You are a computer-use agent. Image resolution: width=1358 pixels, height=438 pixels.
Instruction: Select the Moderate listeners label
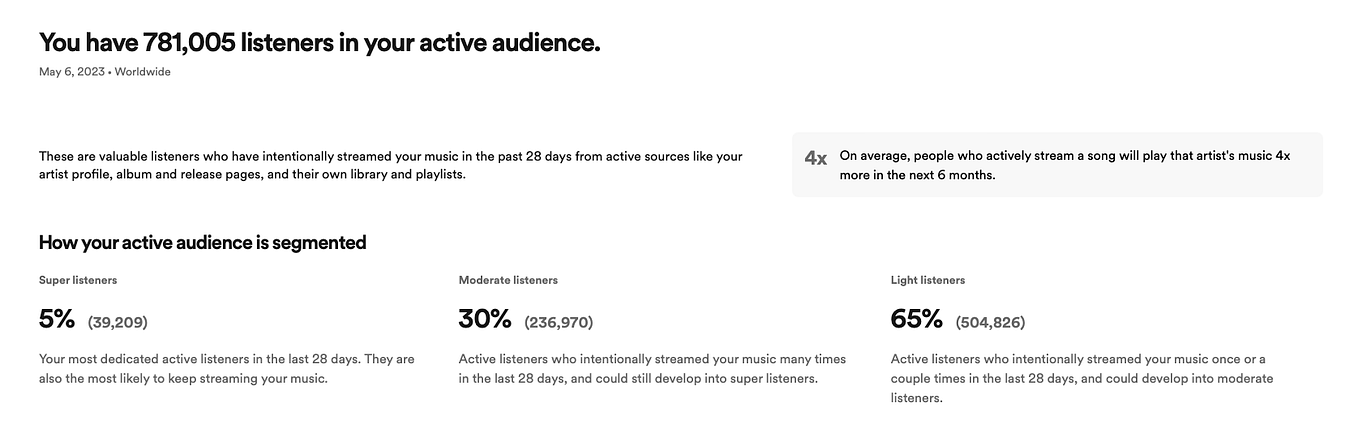(x=508, y=280)
